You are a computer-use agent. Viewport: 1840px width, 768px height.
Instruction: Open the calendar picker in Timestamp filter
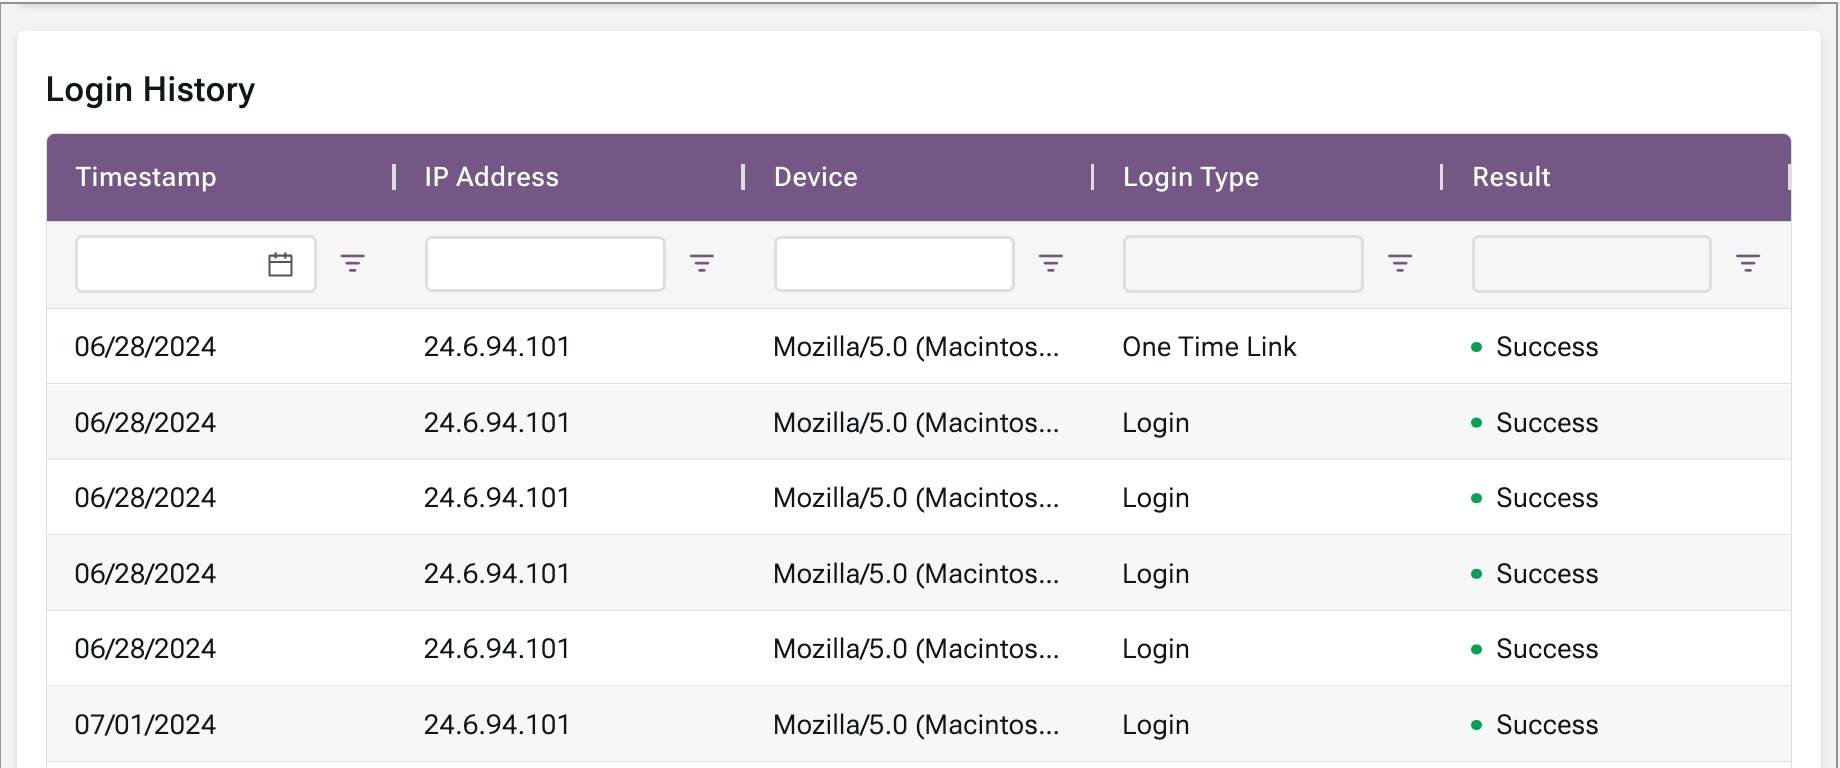[x=280, y=265]
